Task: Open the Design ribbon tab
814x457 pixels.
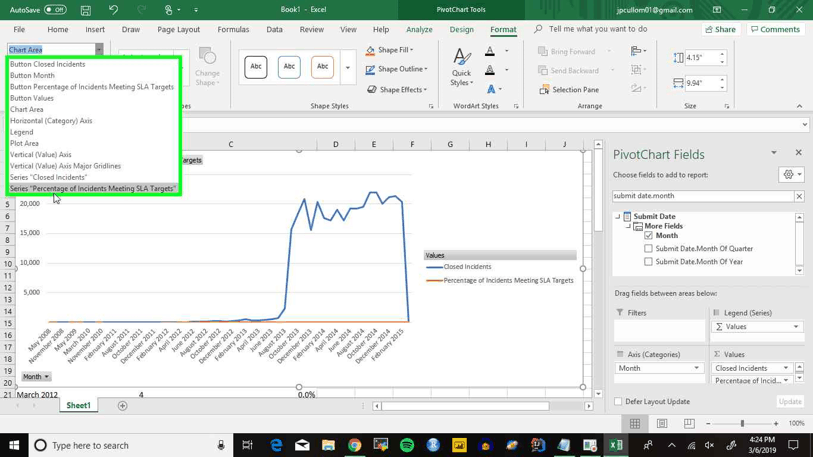Action: tap(462, 30)
